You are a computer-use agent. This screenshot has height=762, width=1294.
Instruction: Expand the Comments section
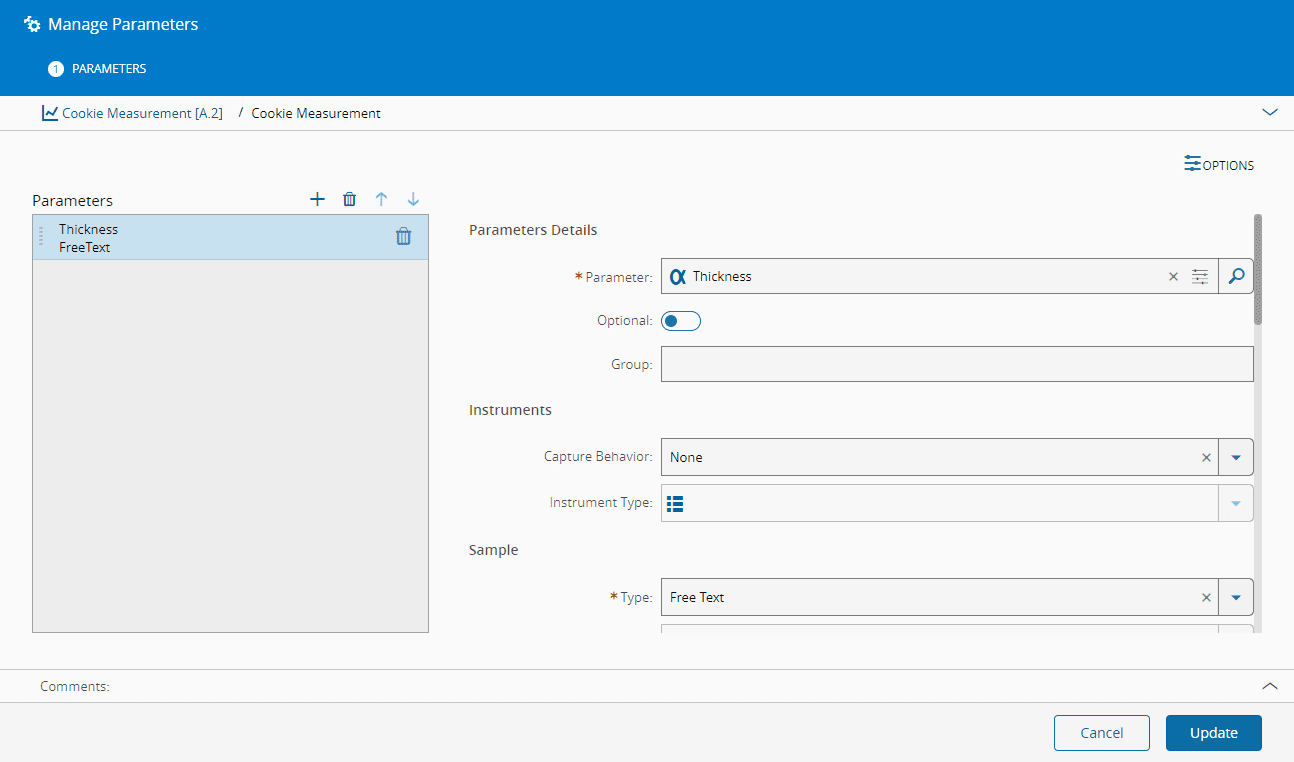pyautogui.click(x=1270, y=686)
